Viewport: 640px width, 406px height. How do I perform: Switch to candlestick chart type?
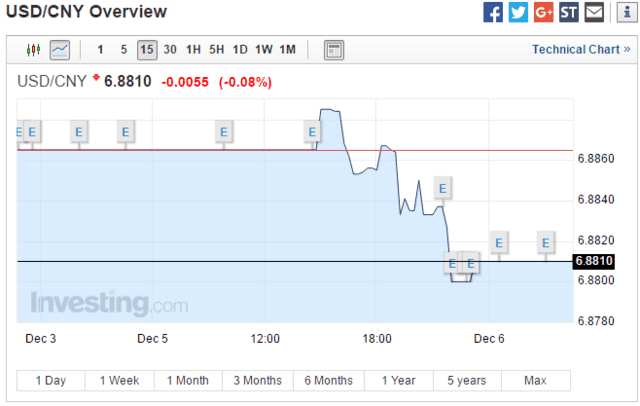(x=33, y=50)
